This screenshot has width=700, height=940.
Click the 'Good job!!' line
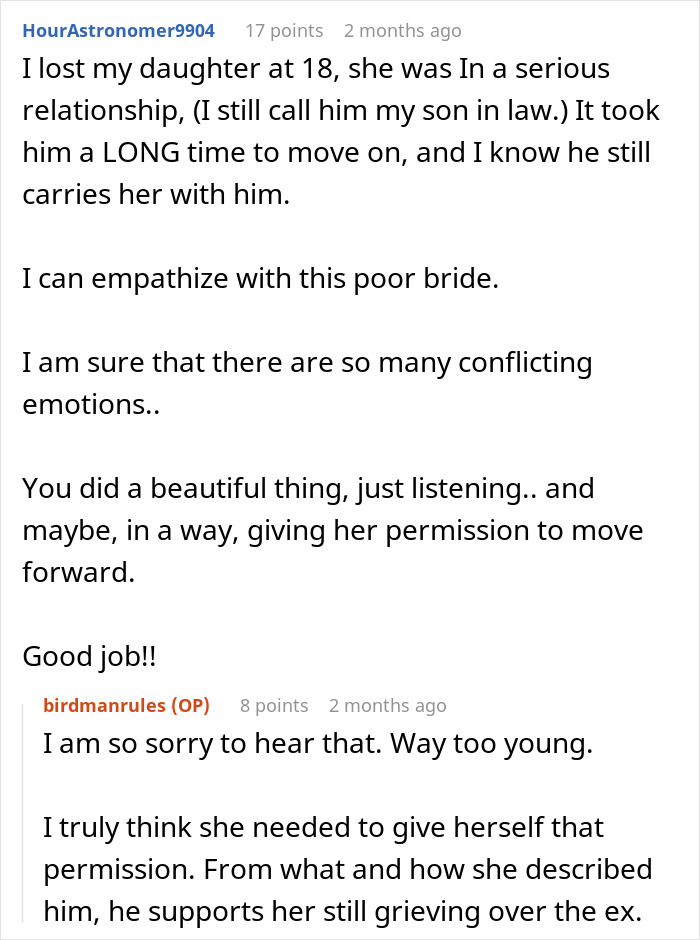[x=89, y=656]
